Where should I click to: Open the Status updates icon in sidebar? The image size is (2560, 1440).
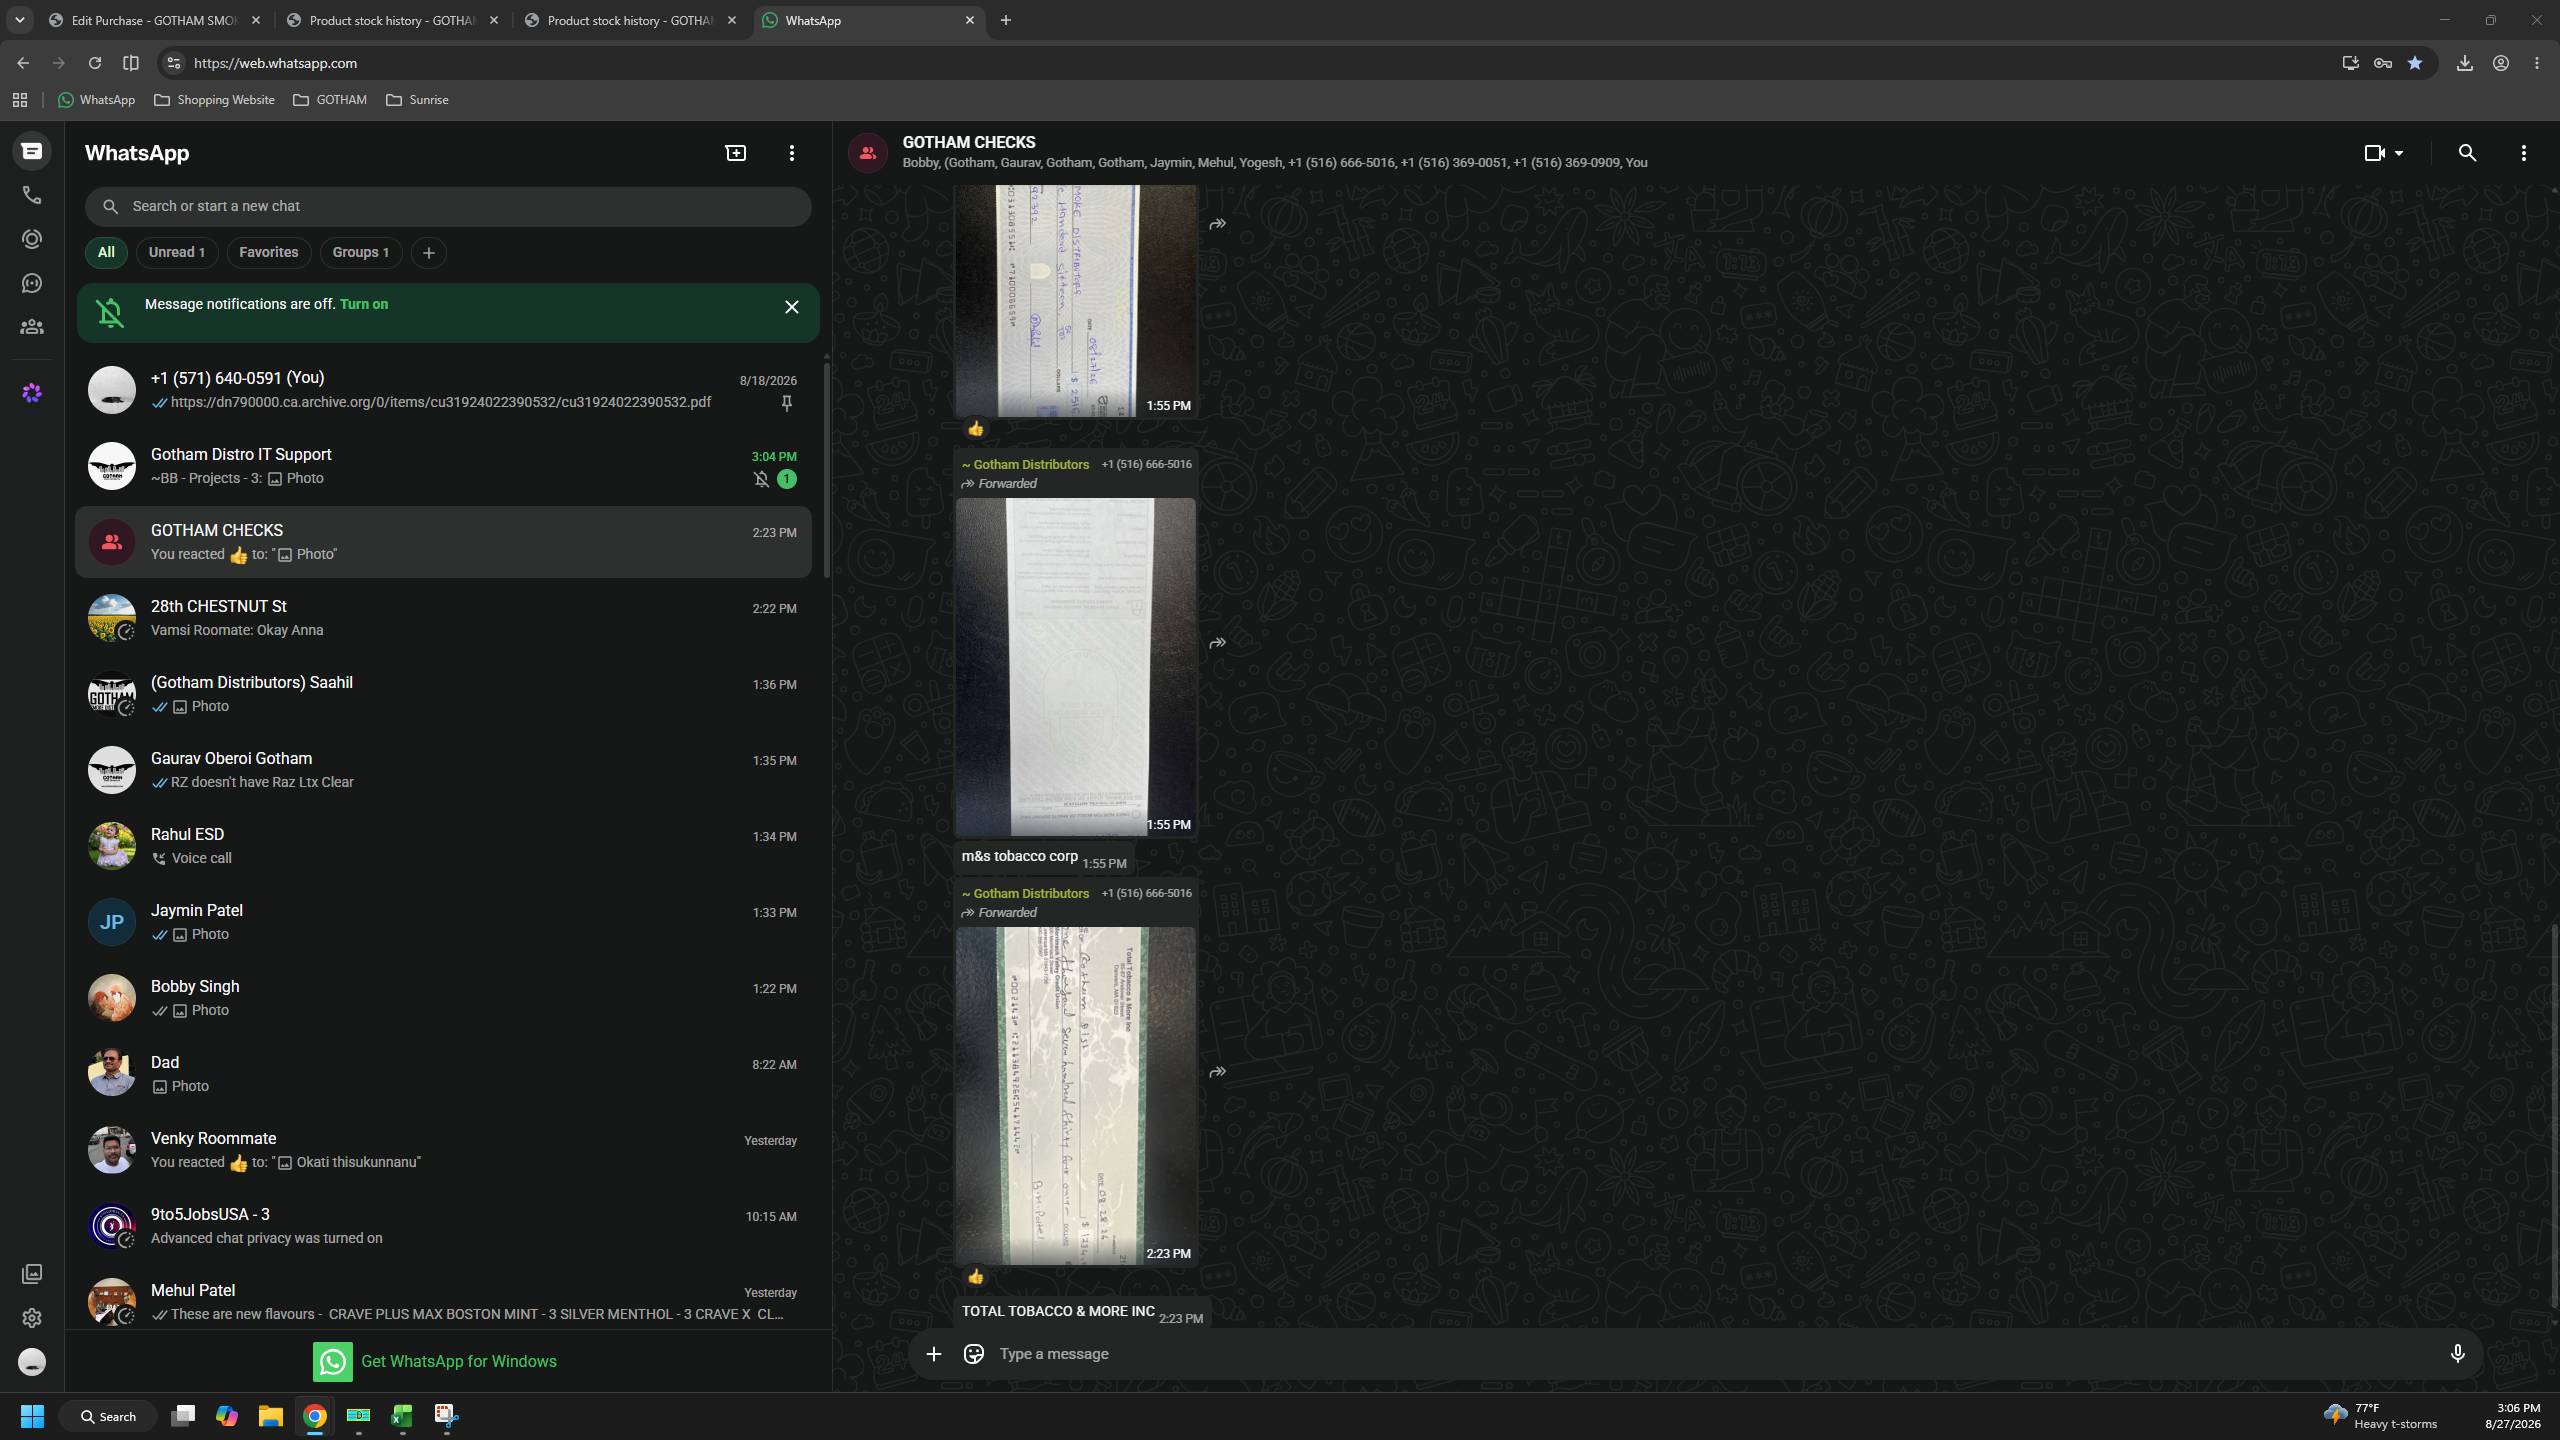tap(32, 239)
